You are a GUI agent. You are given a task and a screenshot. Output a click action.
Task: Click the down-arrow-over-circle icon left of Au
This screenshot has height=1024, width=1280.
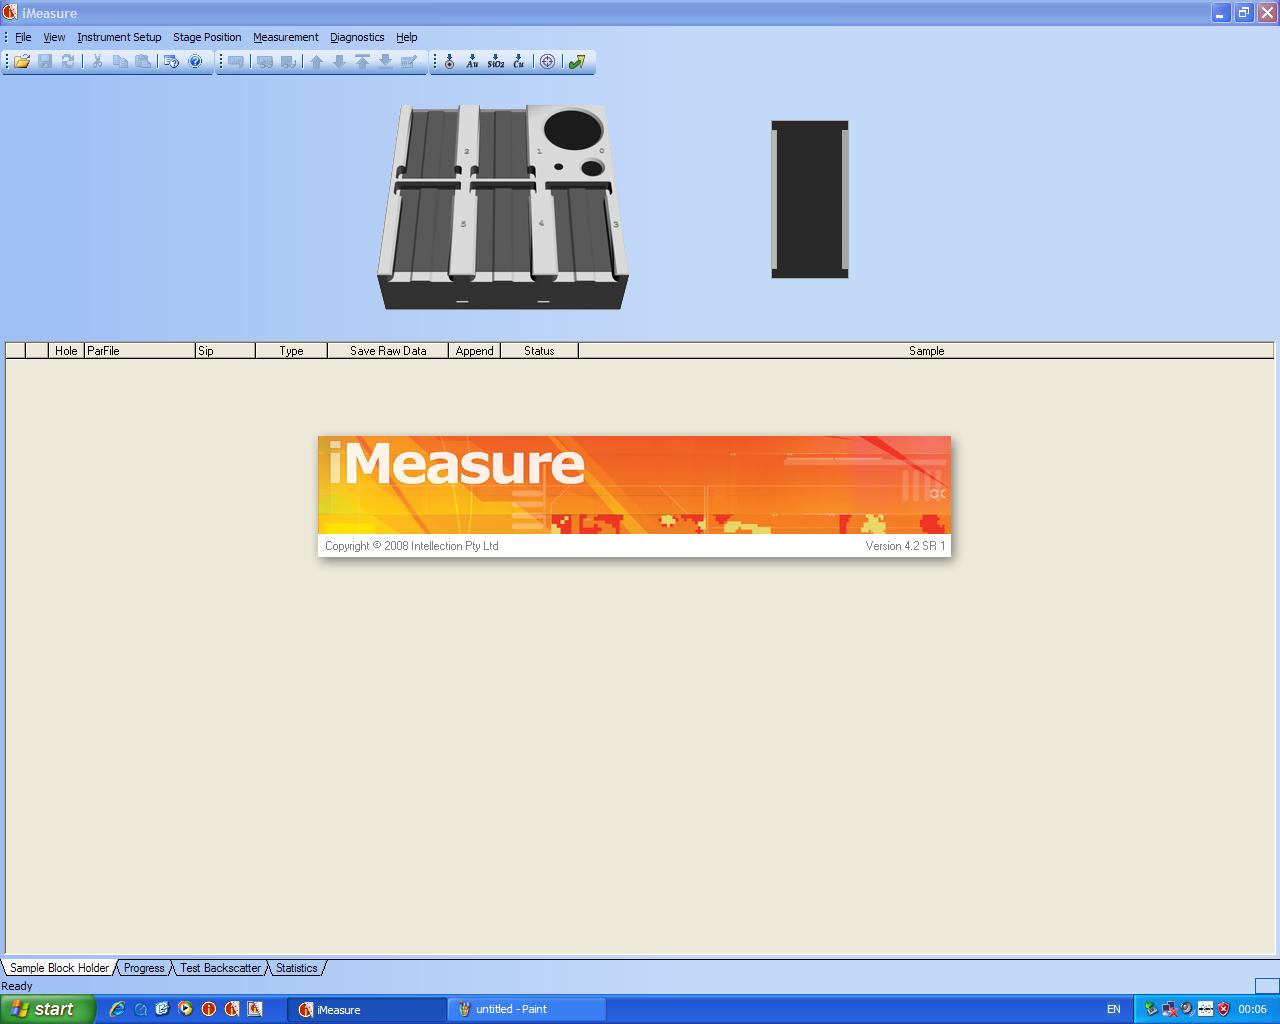click(450, 62)
